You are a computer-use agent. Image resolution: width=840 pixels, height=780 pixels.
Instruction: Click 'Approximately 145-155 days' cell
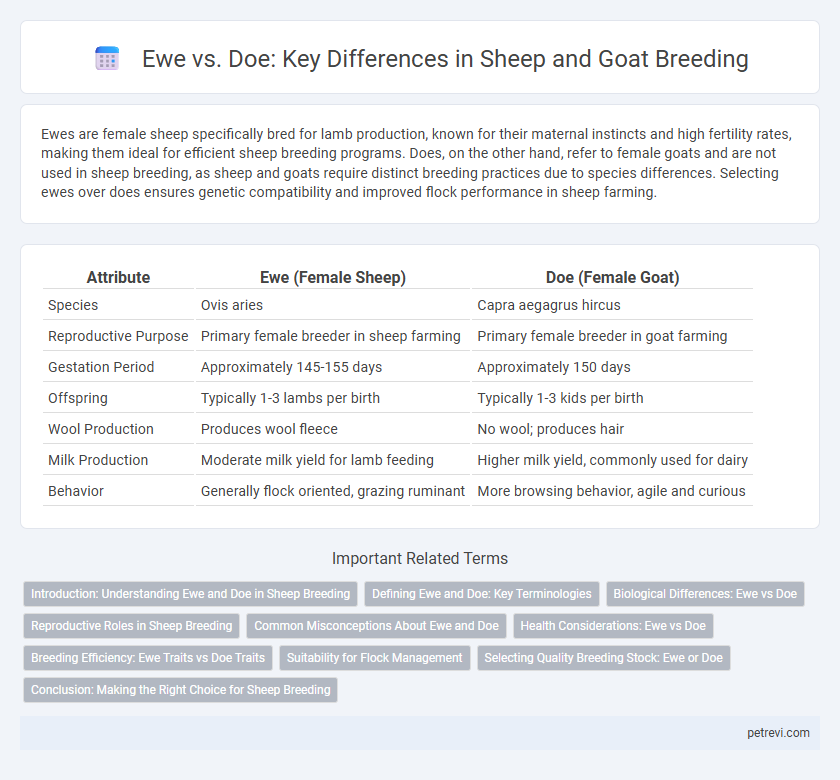click(291, 367)
